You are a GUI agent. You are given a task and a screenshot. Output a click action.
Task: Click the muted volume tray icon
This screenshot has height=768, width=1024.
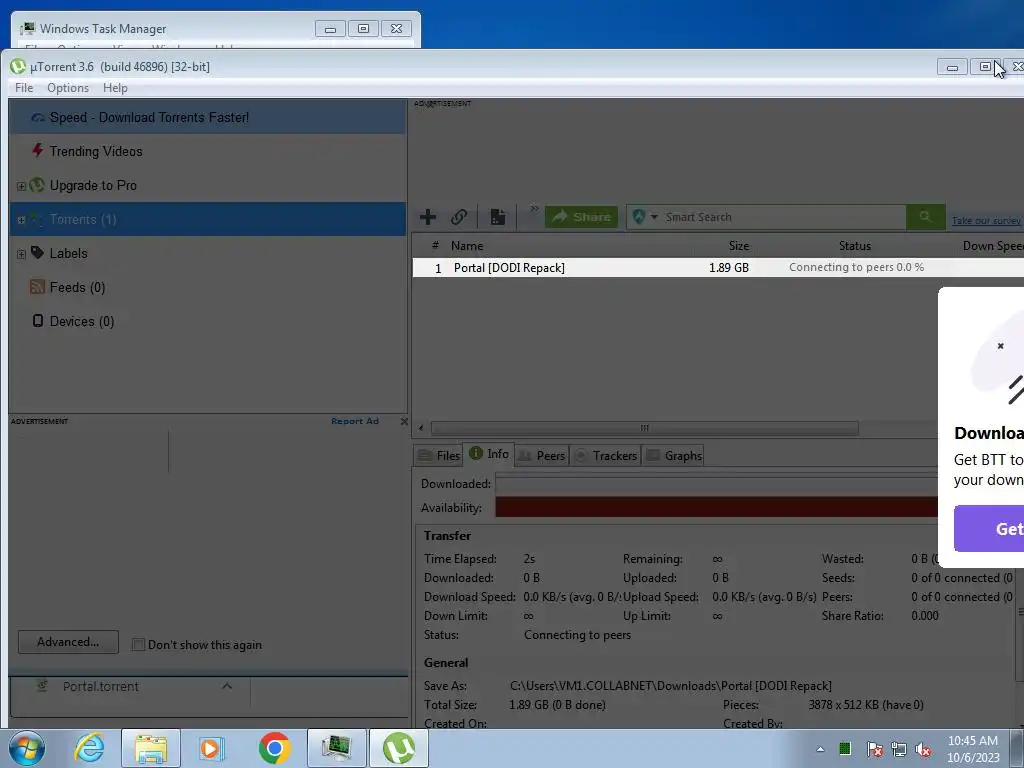[x=923, y=749]
